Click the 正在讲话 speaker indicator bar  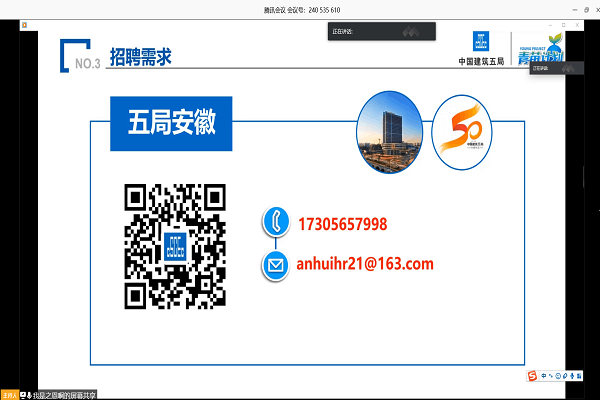click(x=380, y=32)
